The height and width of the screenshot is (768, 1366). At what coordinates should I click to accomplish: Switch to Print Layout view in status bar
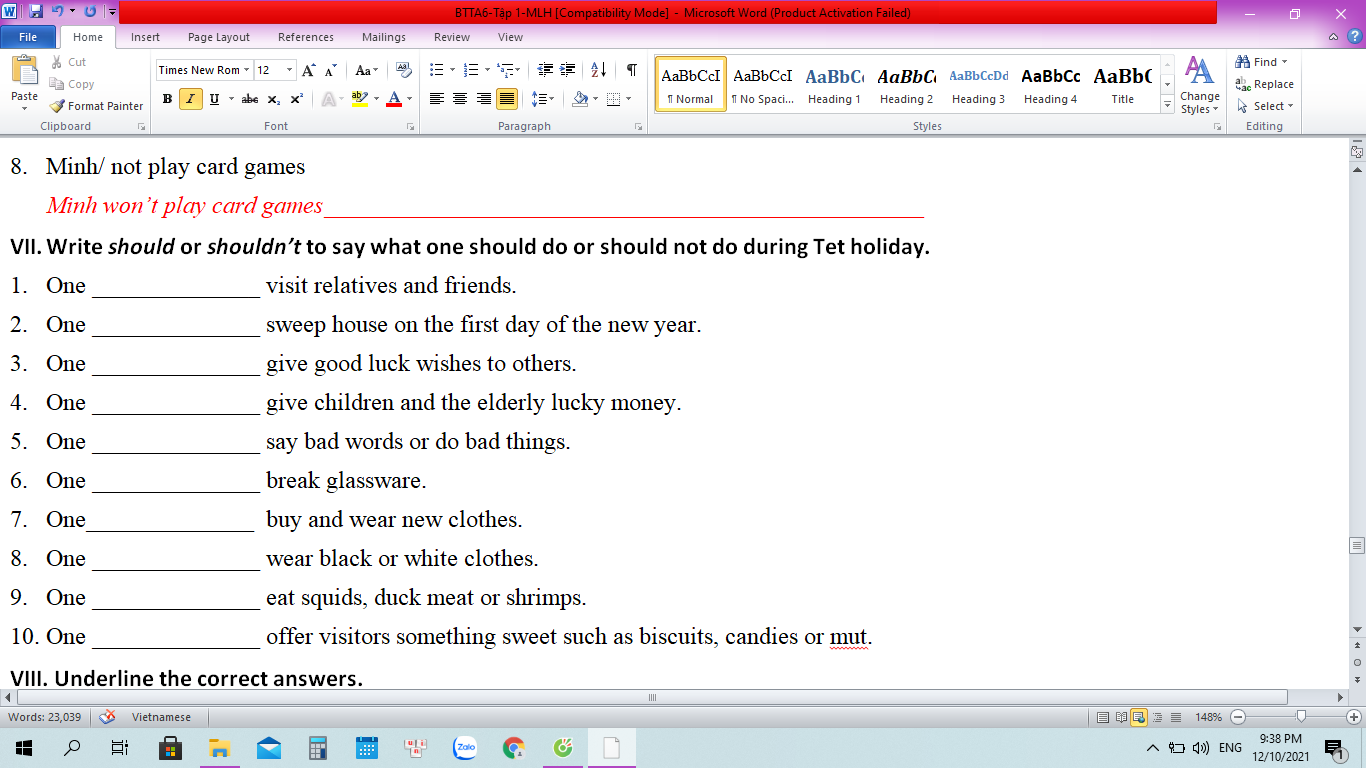[1103, 717]
